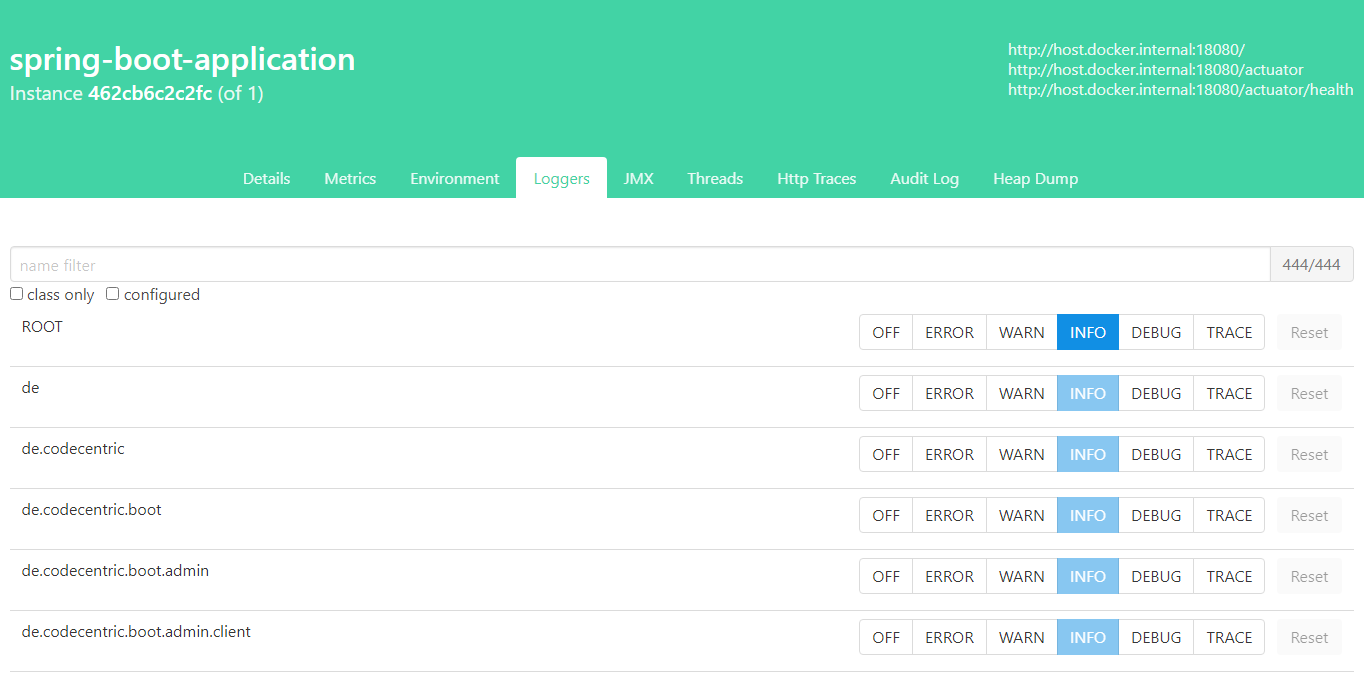Set the de logger to DEBUG
The image size is (1364, 677).
[x=1156, y=393]
